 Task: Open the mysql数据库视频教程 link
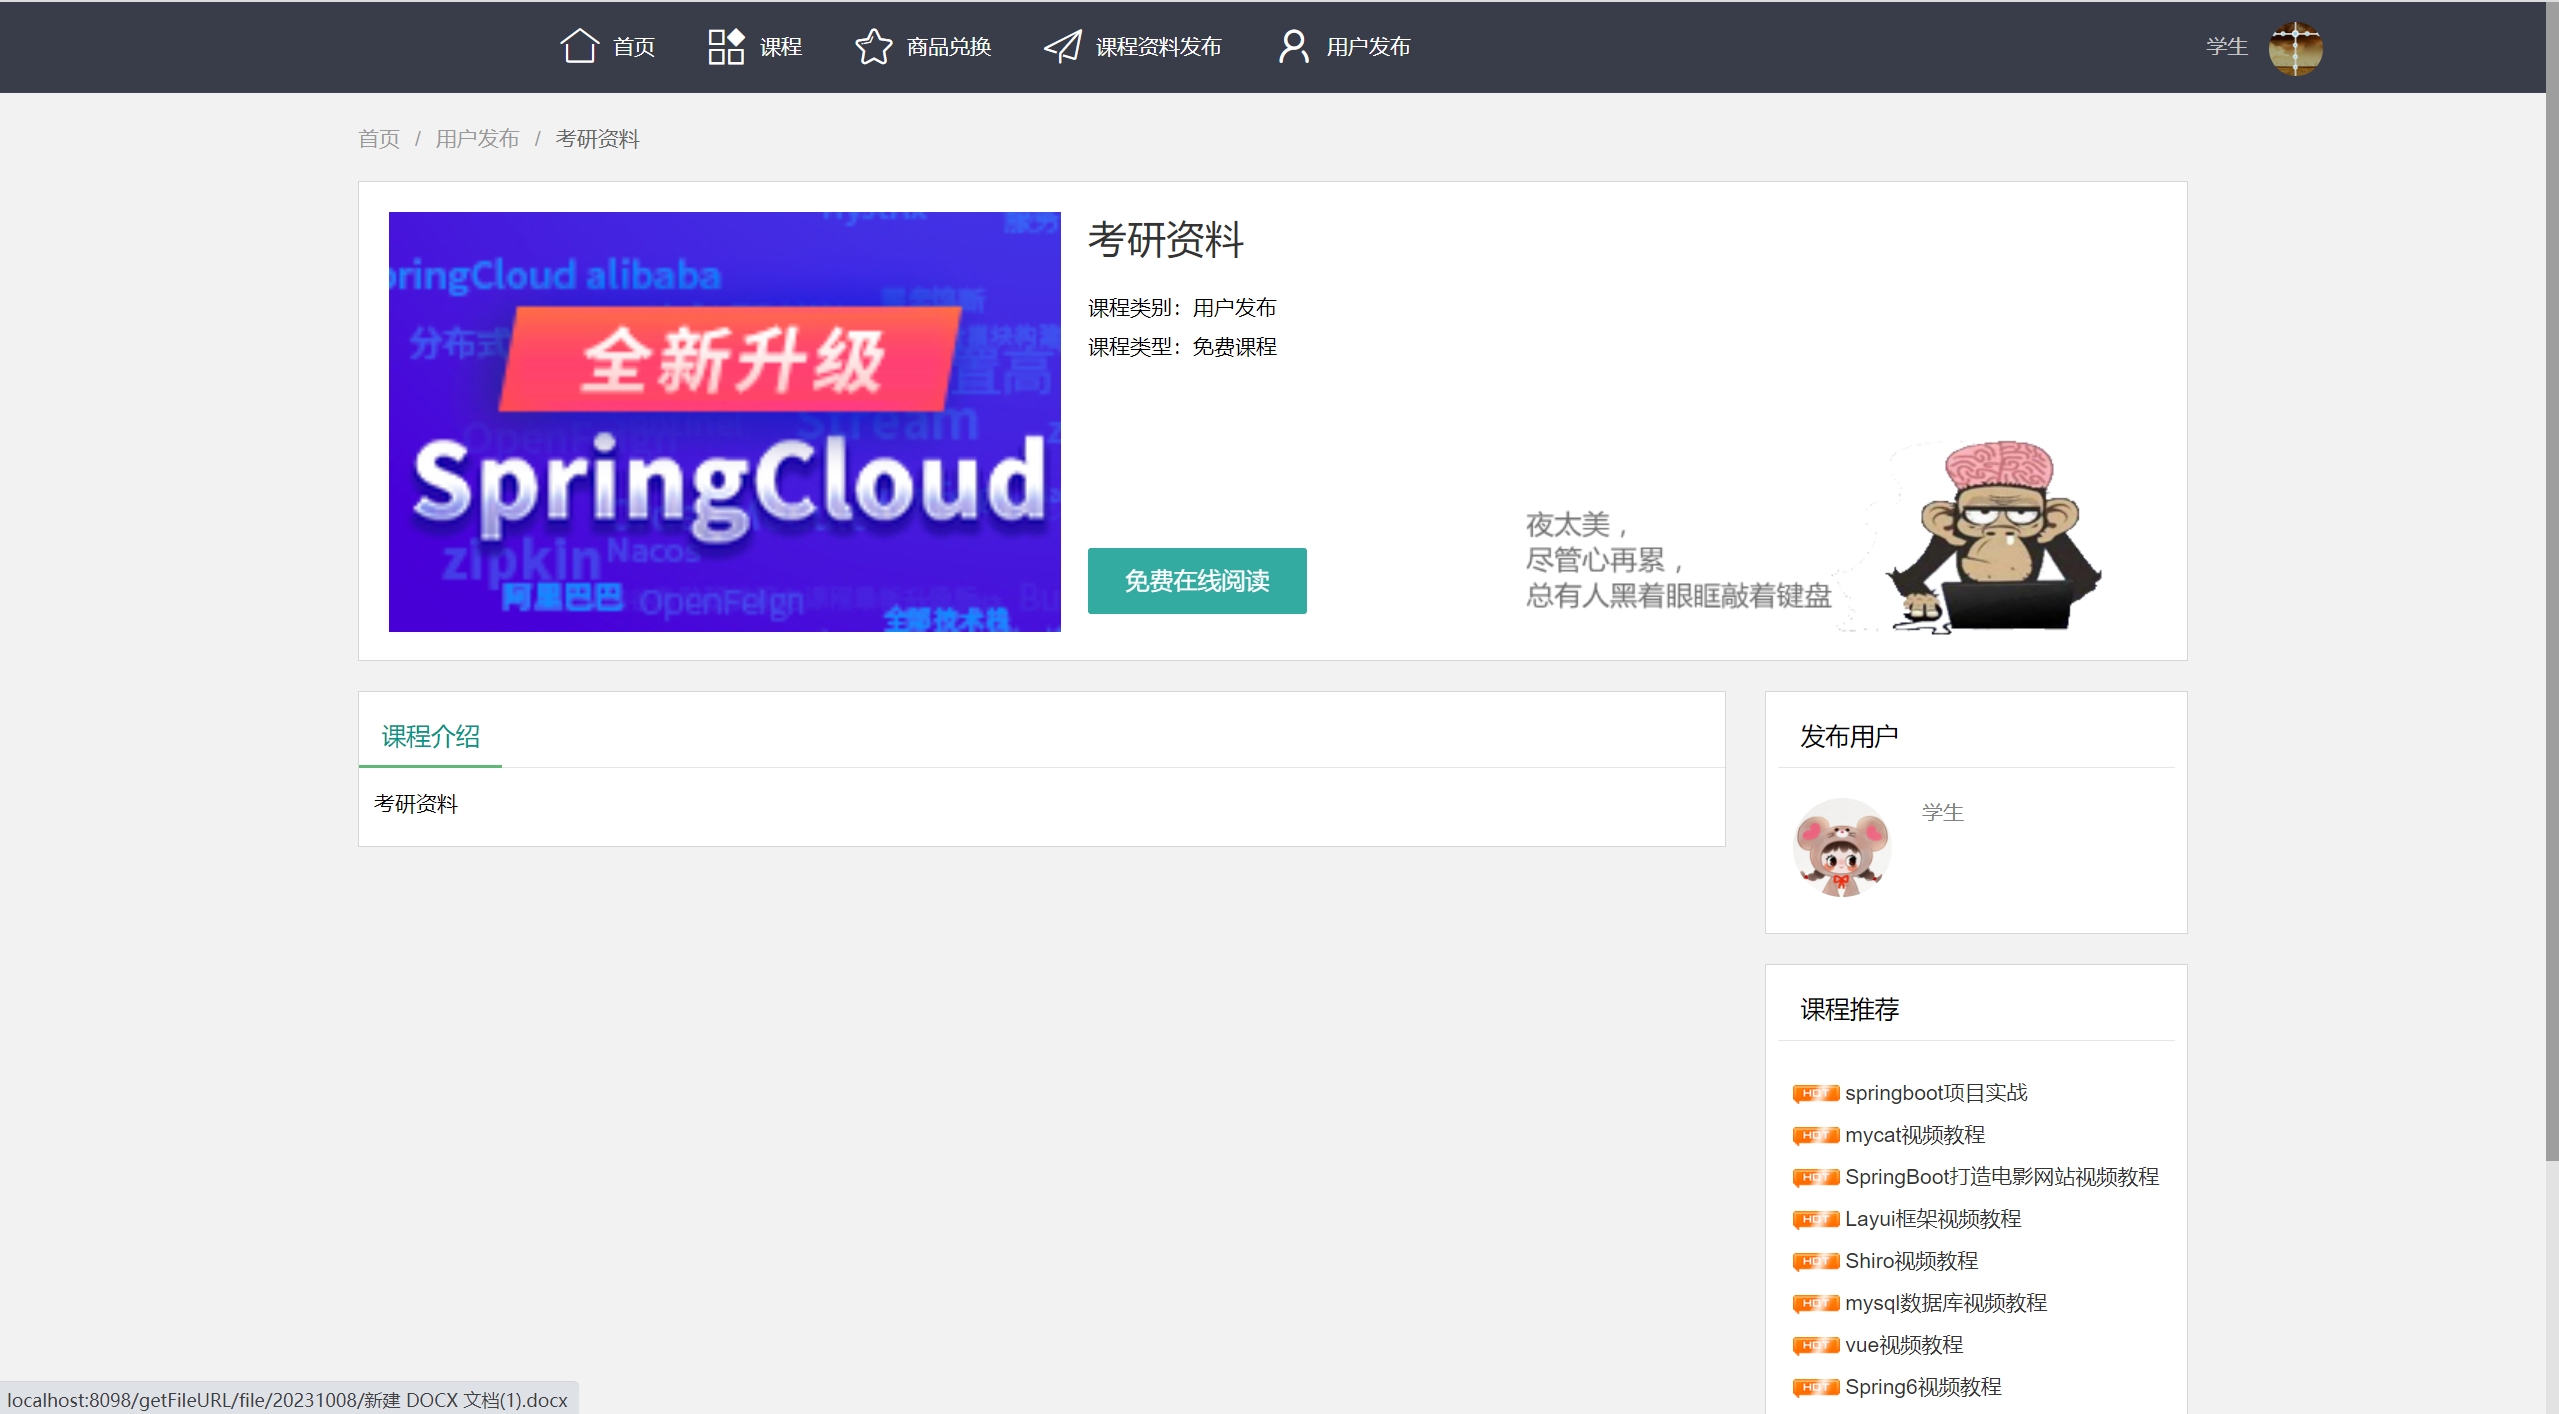1945,1303
